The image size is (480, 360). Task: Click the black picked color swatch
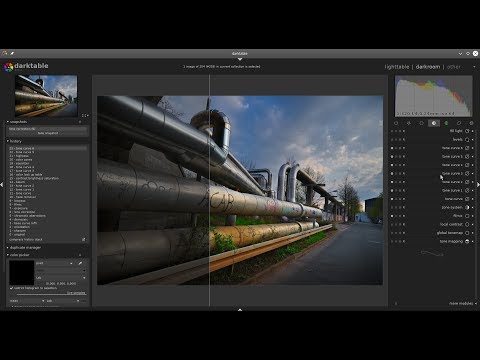point(22,272)
